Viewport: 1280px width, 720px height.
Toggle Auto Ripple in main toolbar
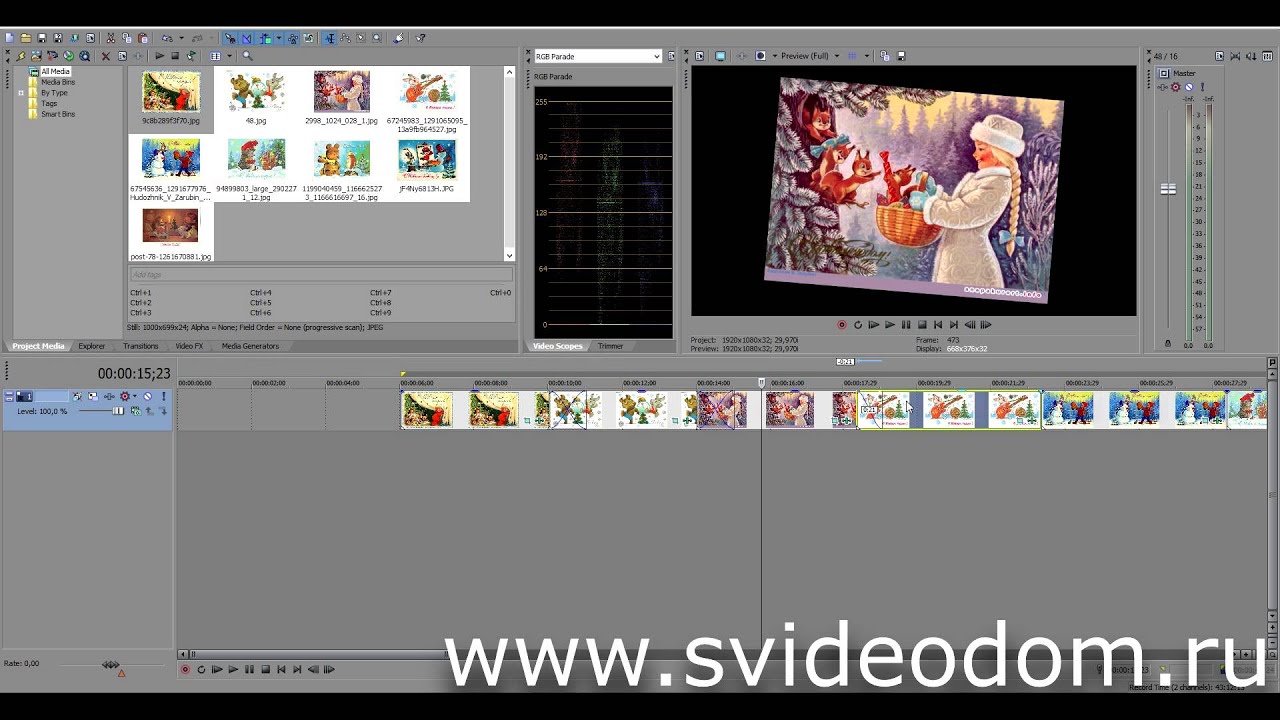pyautogui.click(x=265, y=38)
